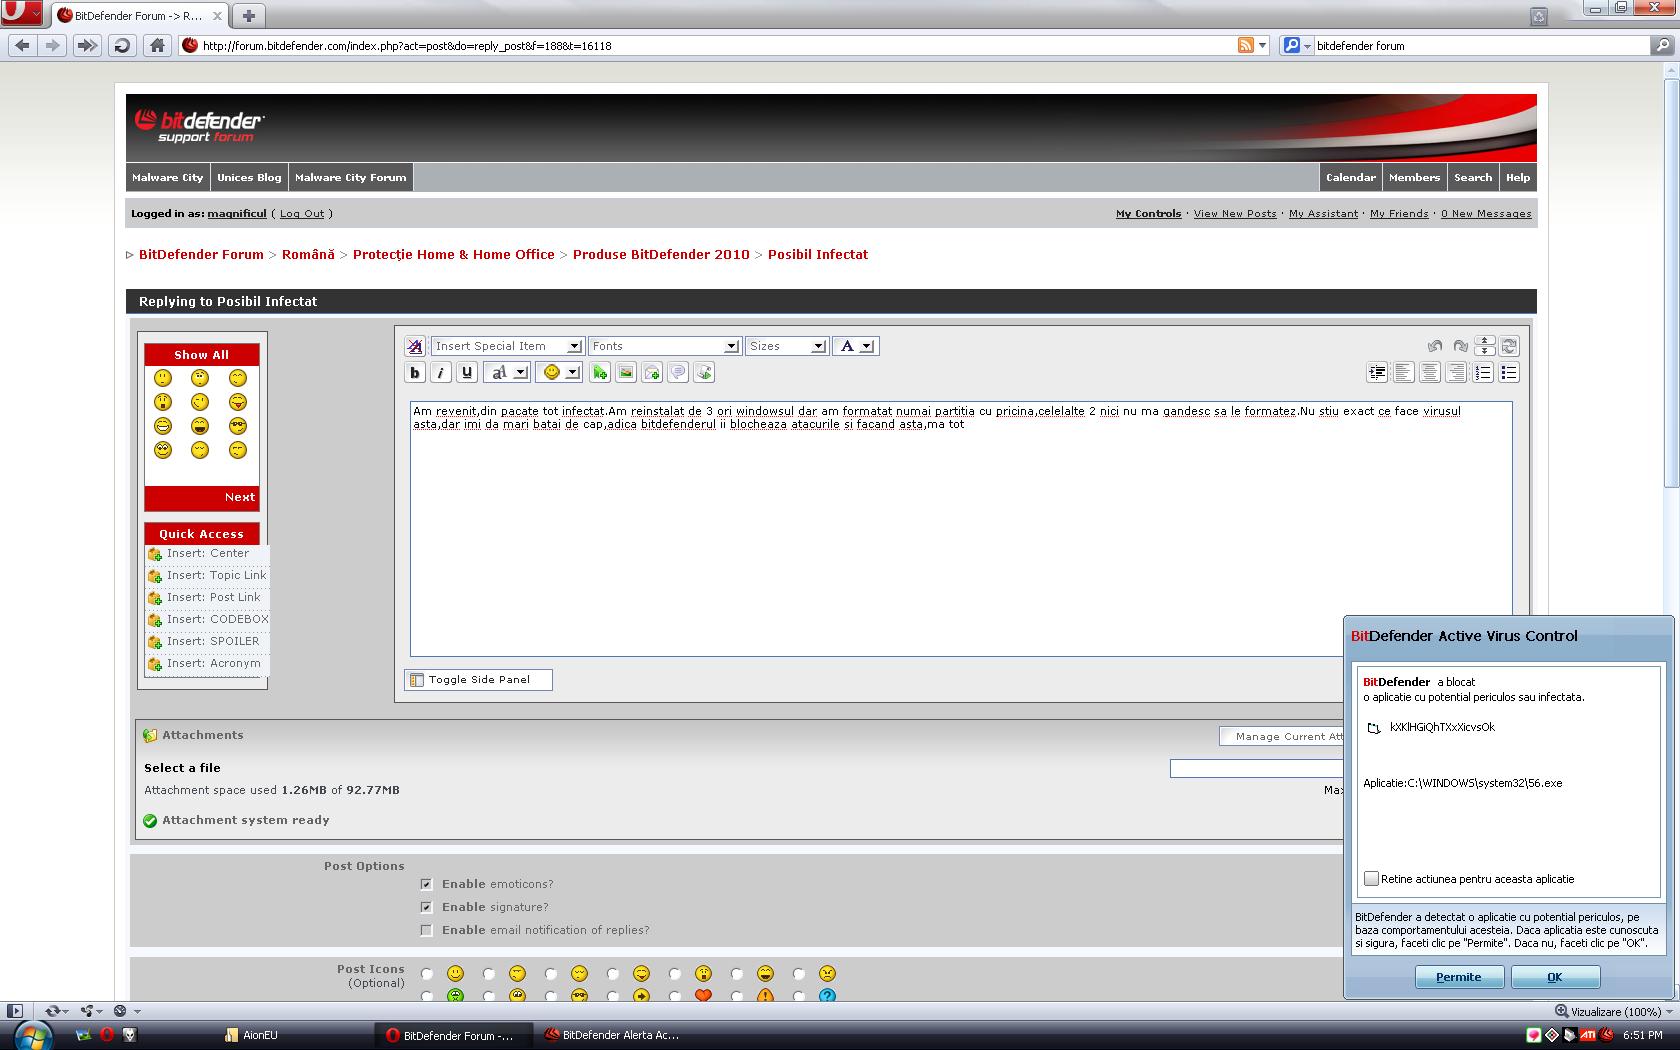Uncheck Enable emoticons option

(427, 884)
